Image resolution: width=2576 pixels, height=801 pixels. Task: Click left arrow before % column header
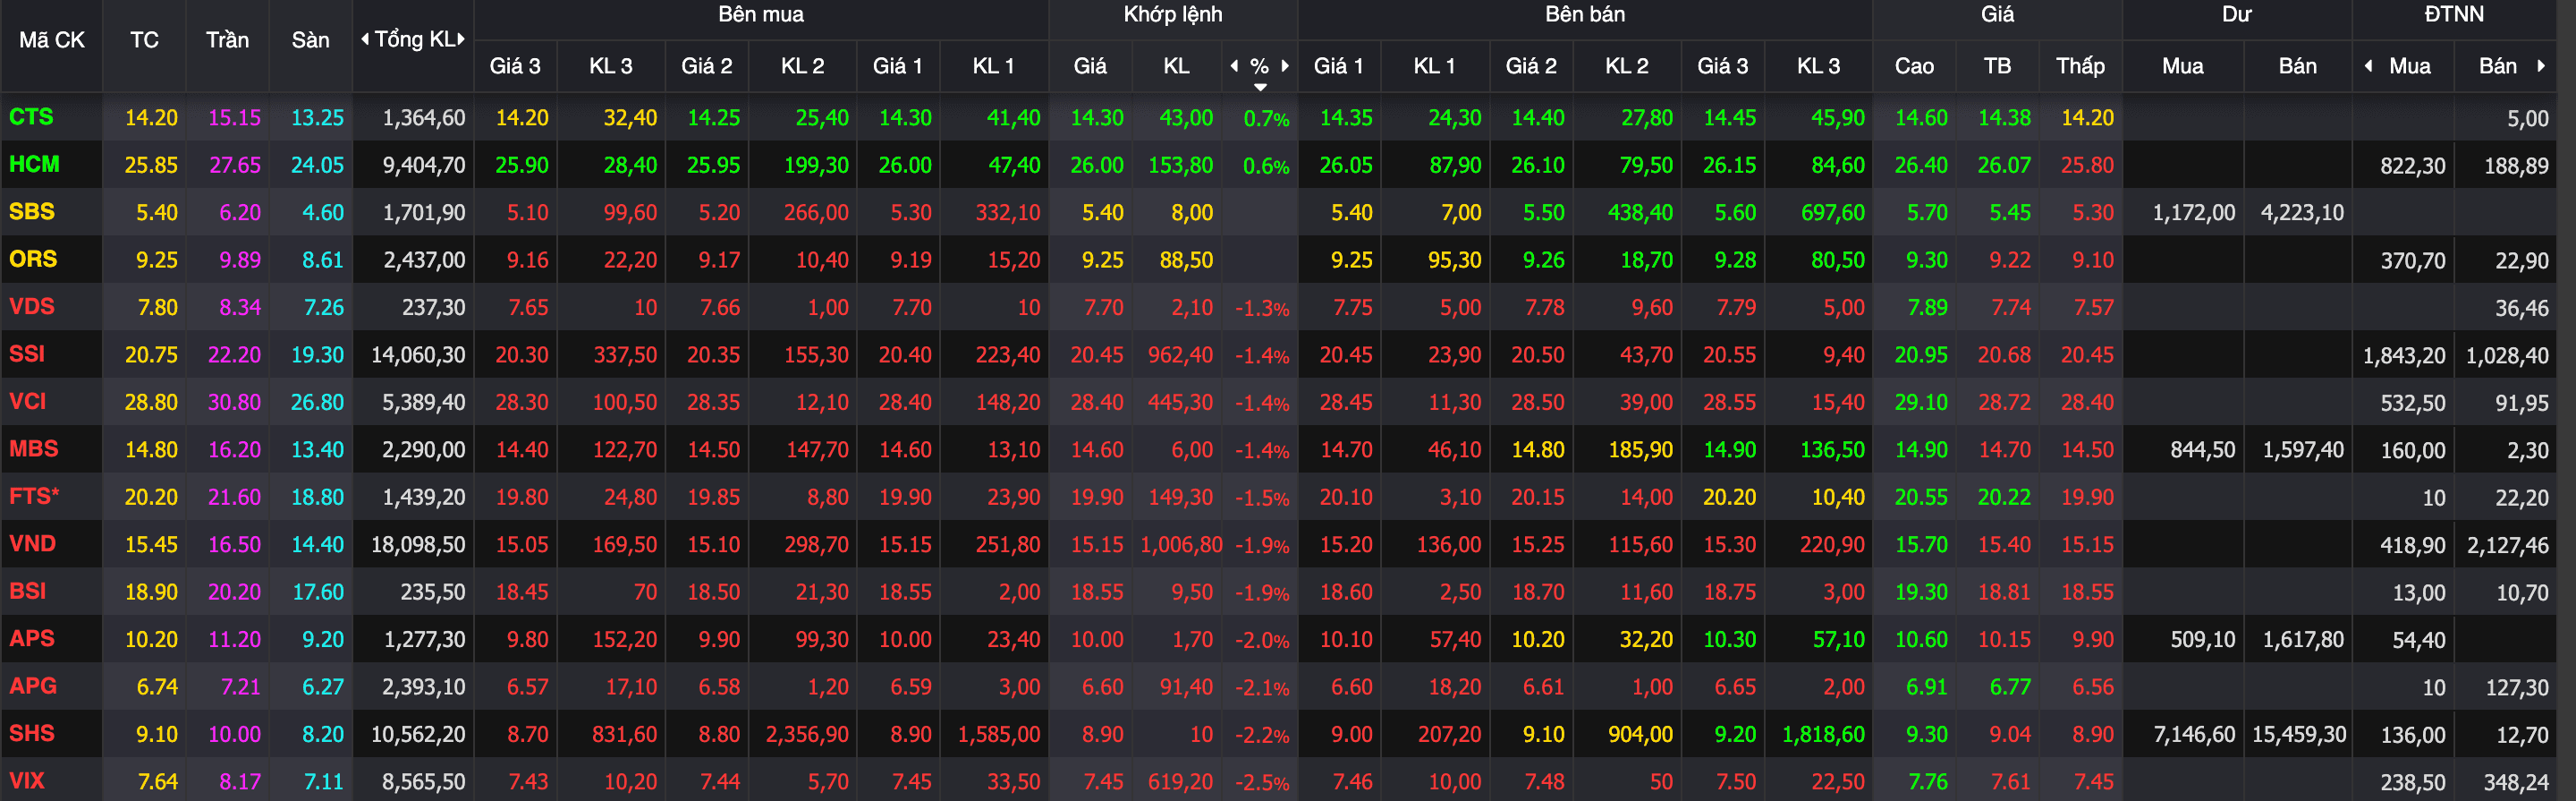[1234, 66]
